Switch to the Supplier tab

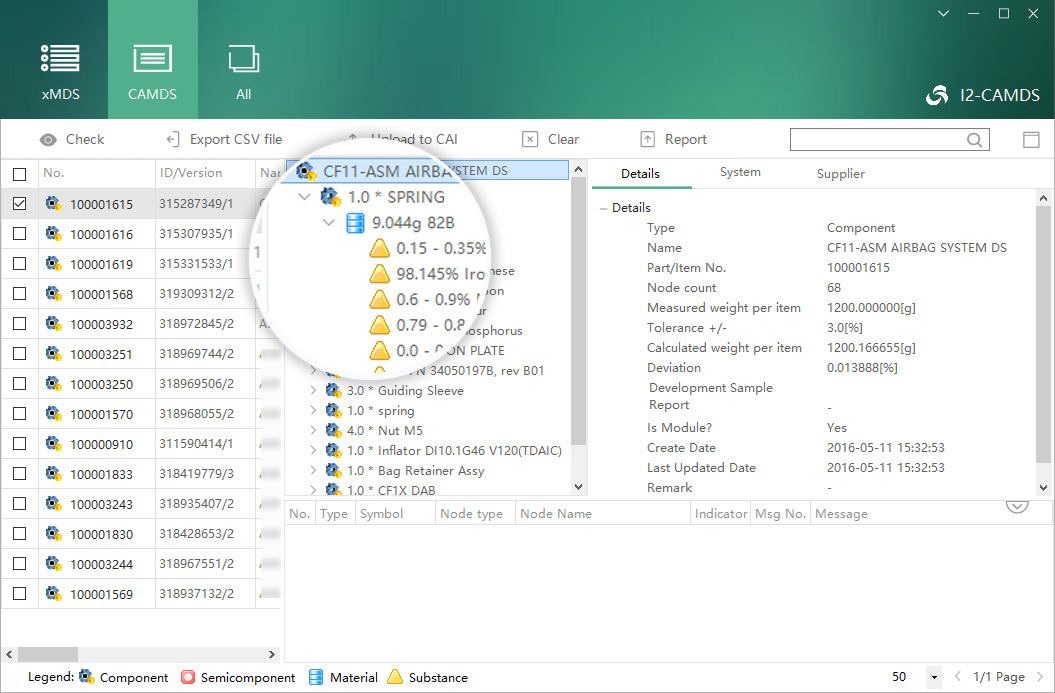click(x=840, y=174)
